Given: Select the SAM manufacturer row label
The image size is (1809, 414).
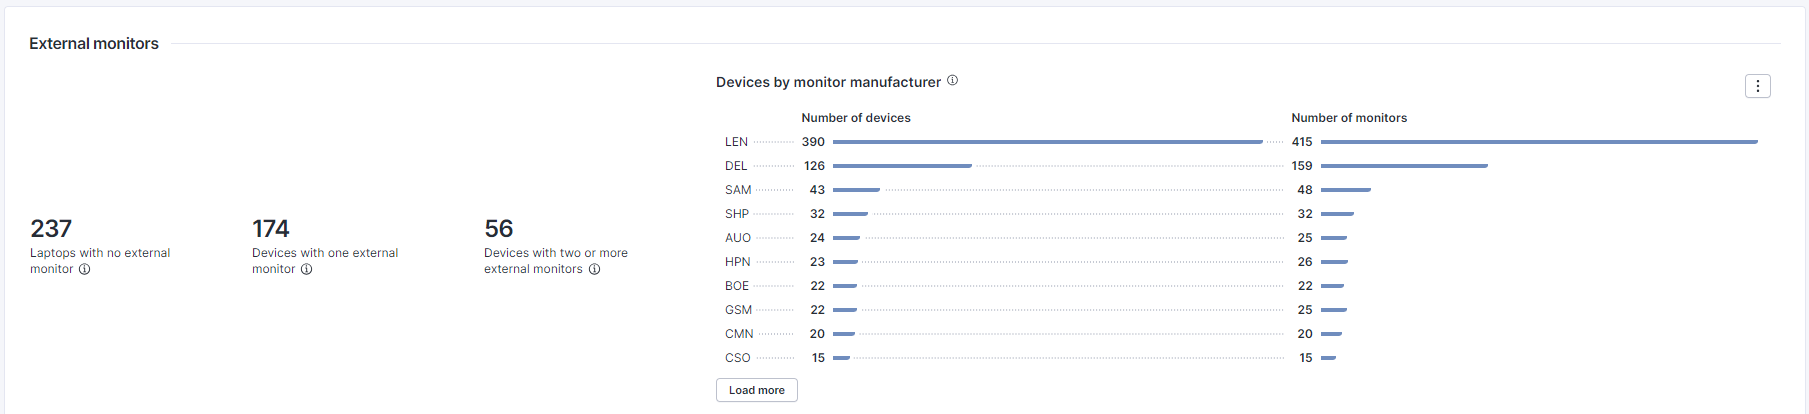Looking at the screenshot, I should pos(738,190).
